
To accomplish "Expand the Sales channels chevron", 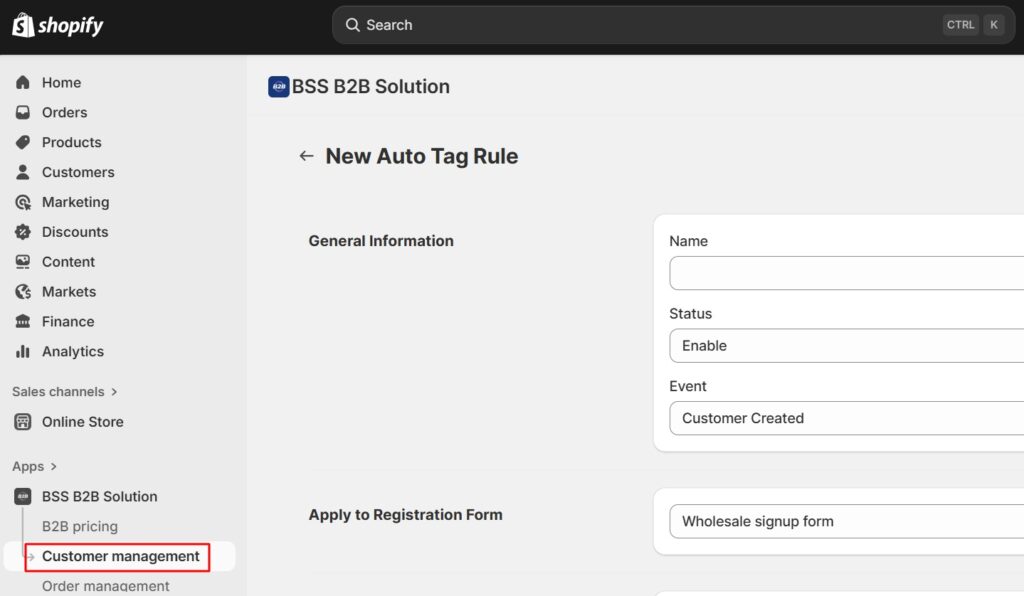I will pos(114,392).
